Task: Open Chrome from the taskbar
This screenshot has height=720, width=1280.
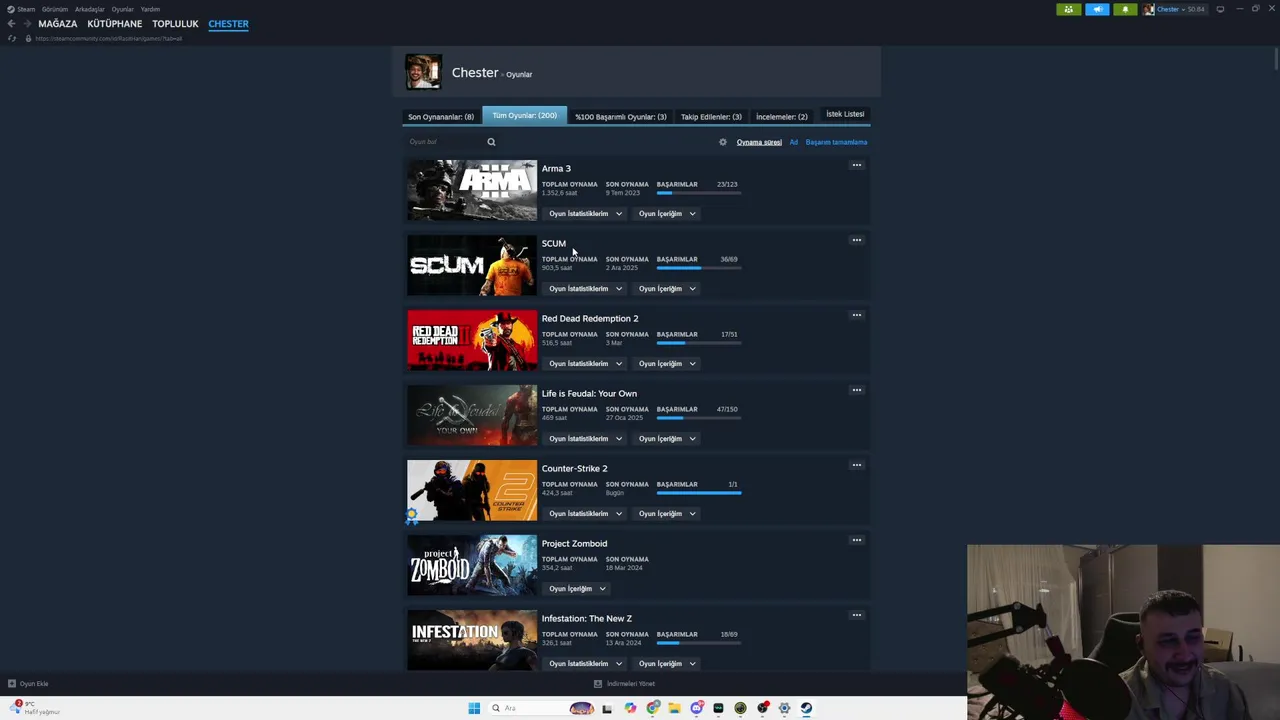Action: (x=653, y=708)
